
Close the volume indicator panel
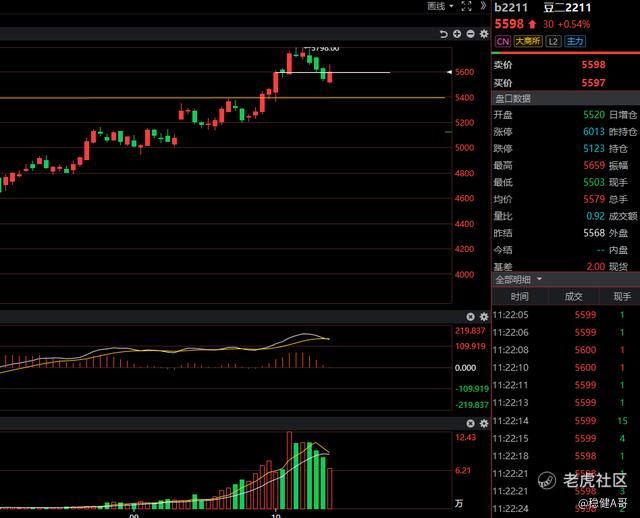(x=470, y=423)
